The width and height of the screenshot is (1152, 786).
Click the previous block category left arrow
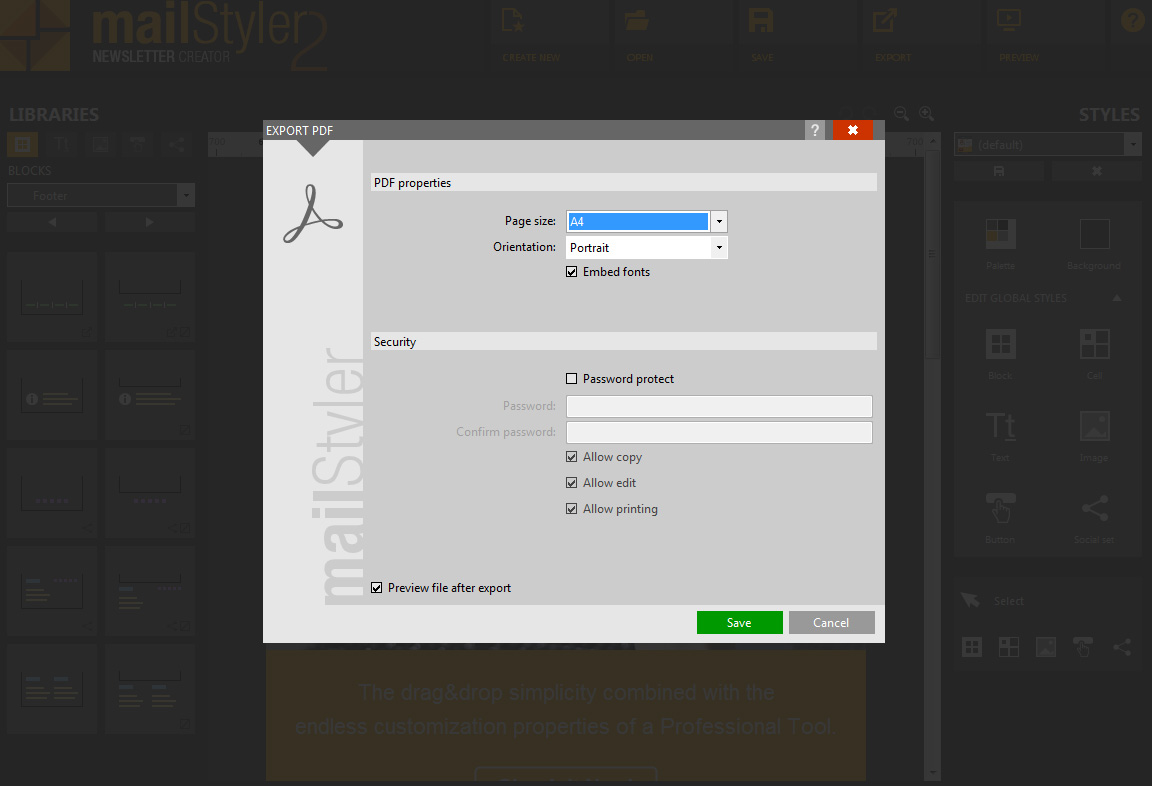pyautogui.click(x=52, y=222)
